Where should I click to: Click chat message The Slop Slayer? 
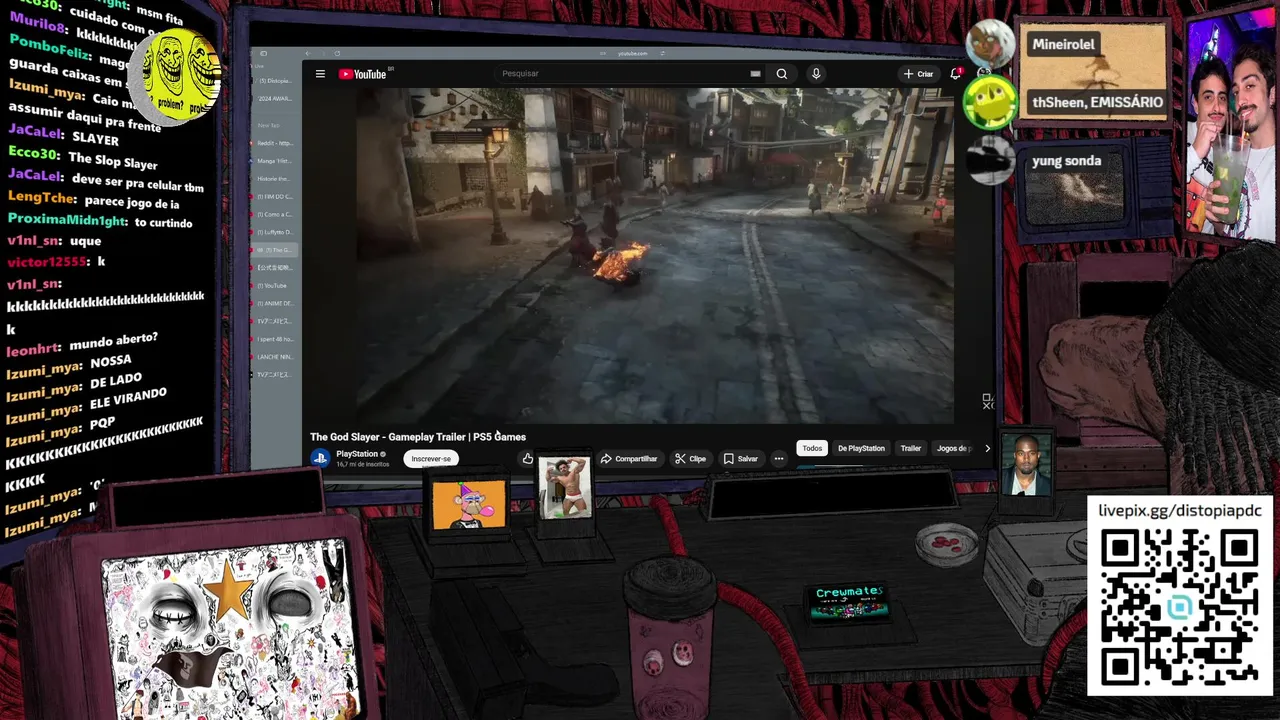112,160
